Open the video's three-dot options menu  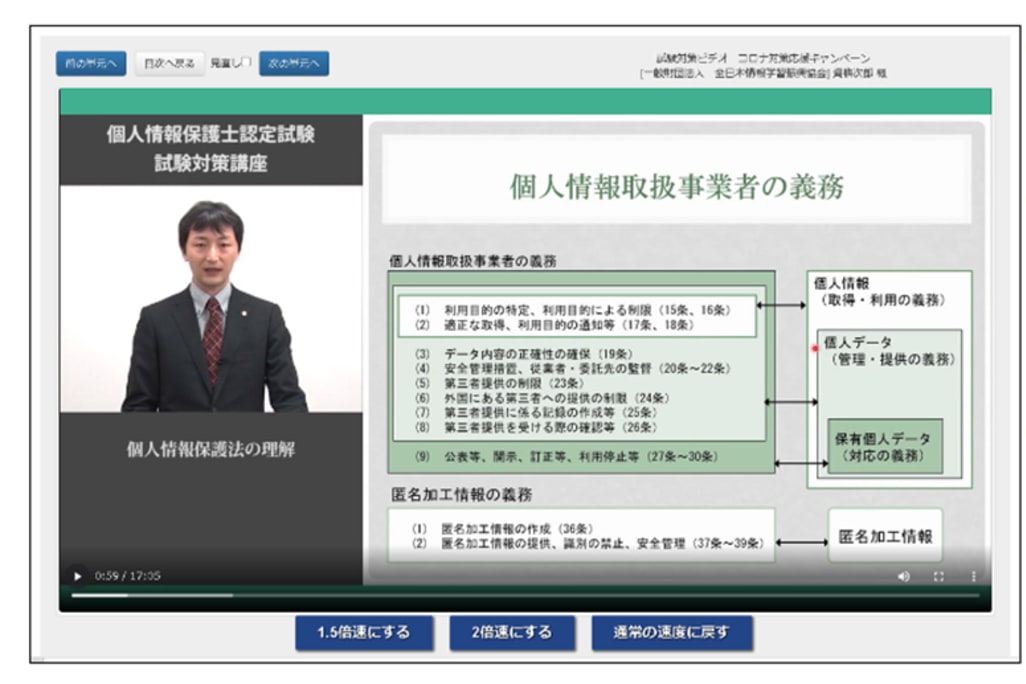tap(973, 576)
